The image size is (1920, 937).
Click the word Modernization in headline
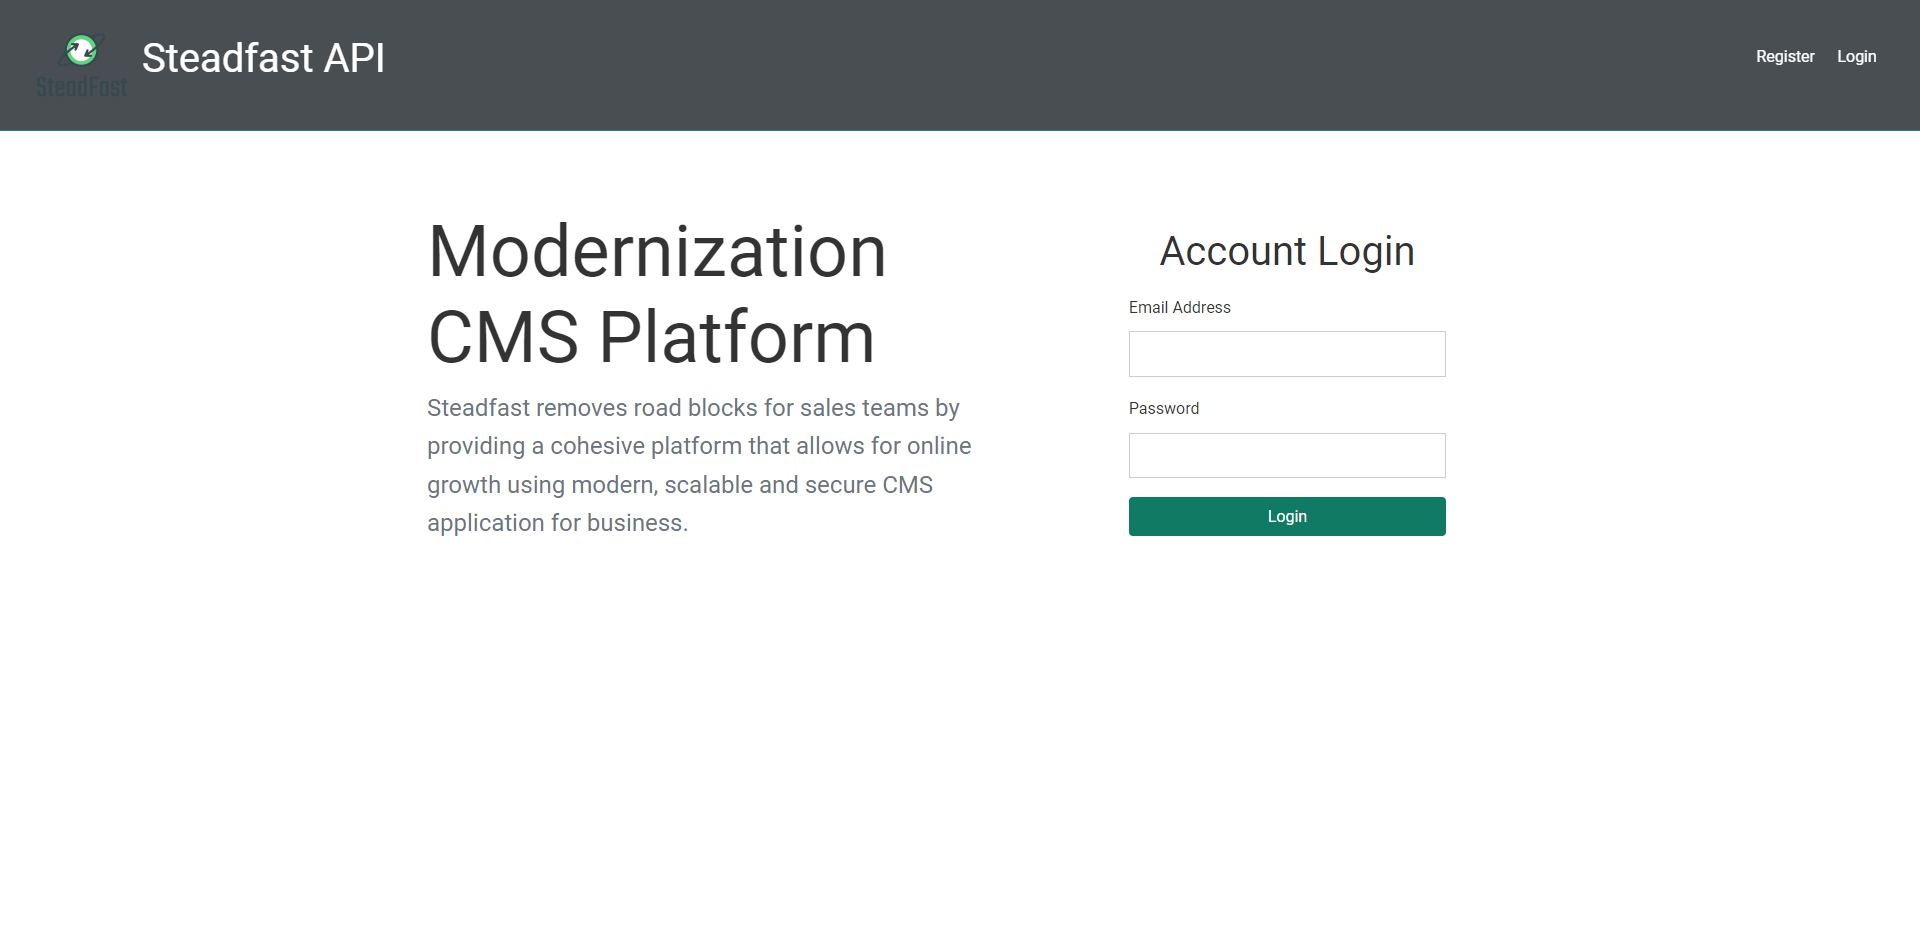tap(657, 251)
